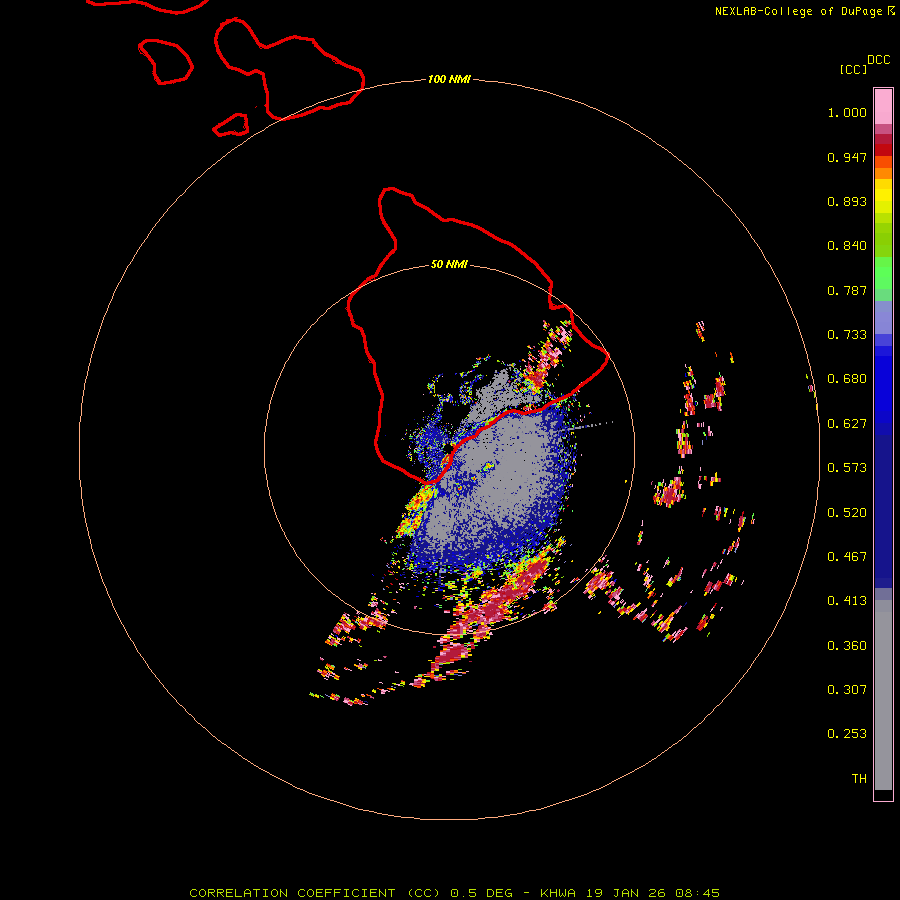Image resolution: width=900 pixels, height=900 pixels.
Task: Select the 0.840 legend value
Action: [847, 246]
